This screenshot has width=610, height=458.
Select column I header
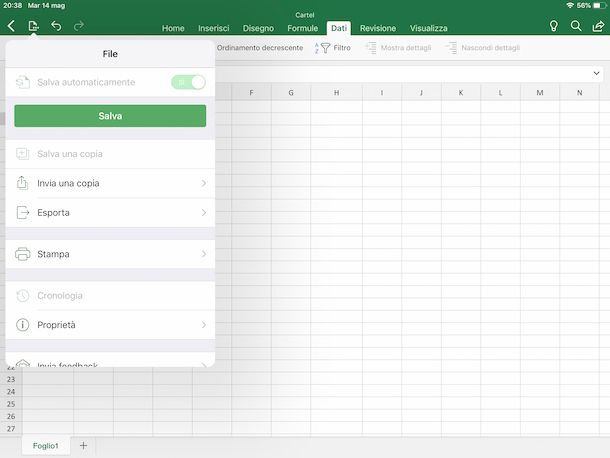382,93
